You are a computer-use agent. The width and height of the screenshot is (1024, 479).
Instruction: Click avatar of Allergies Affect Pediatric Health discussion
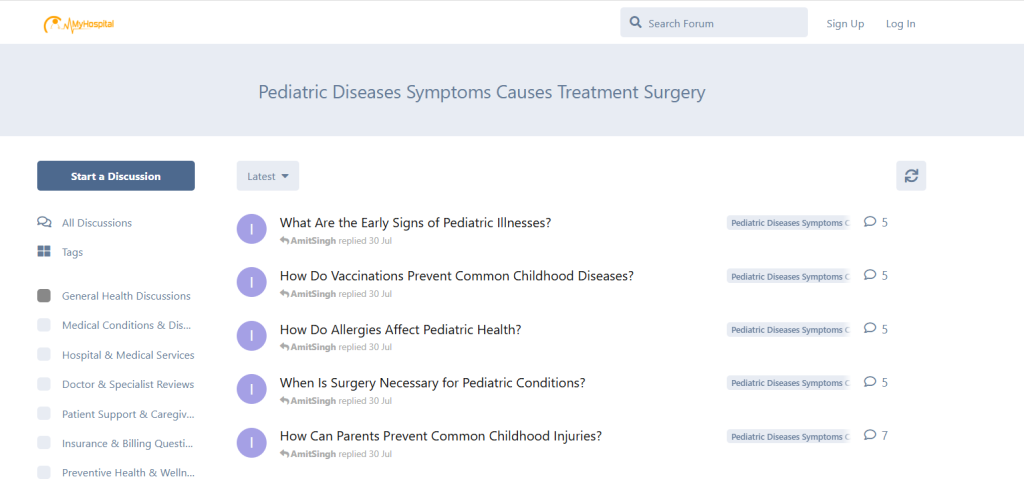click(x=252, y=336)
